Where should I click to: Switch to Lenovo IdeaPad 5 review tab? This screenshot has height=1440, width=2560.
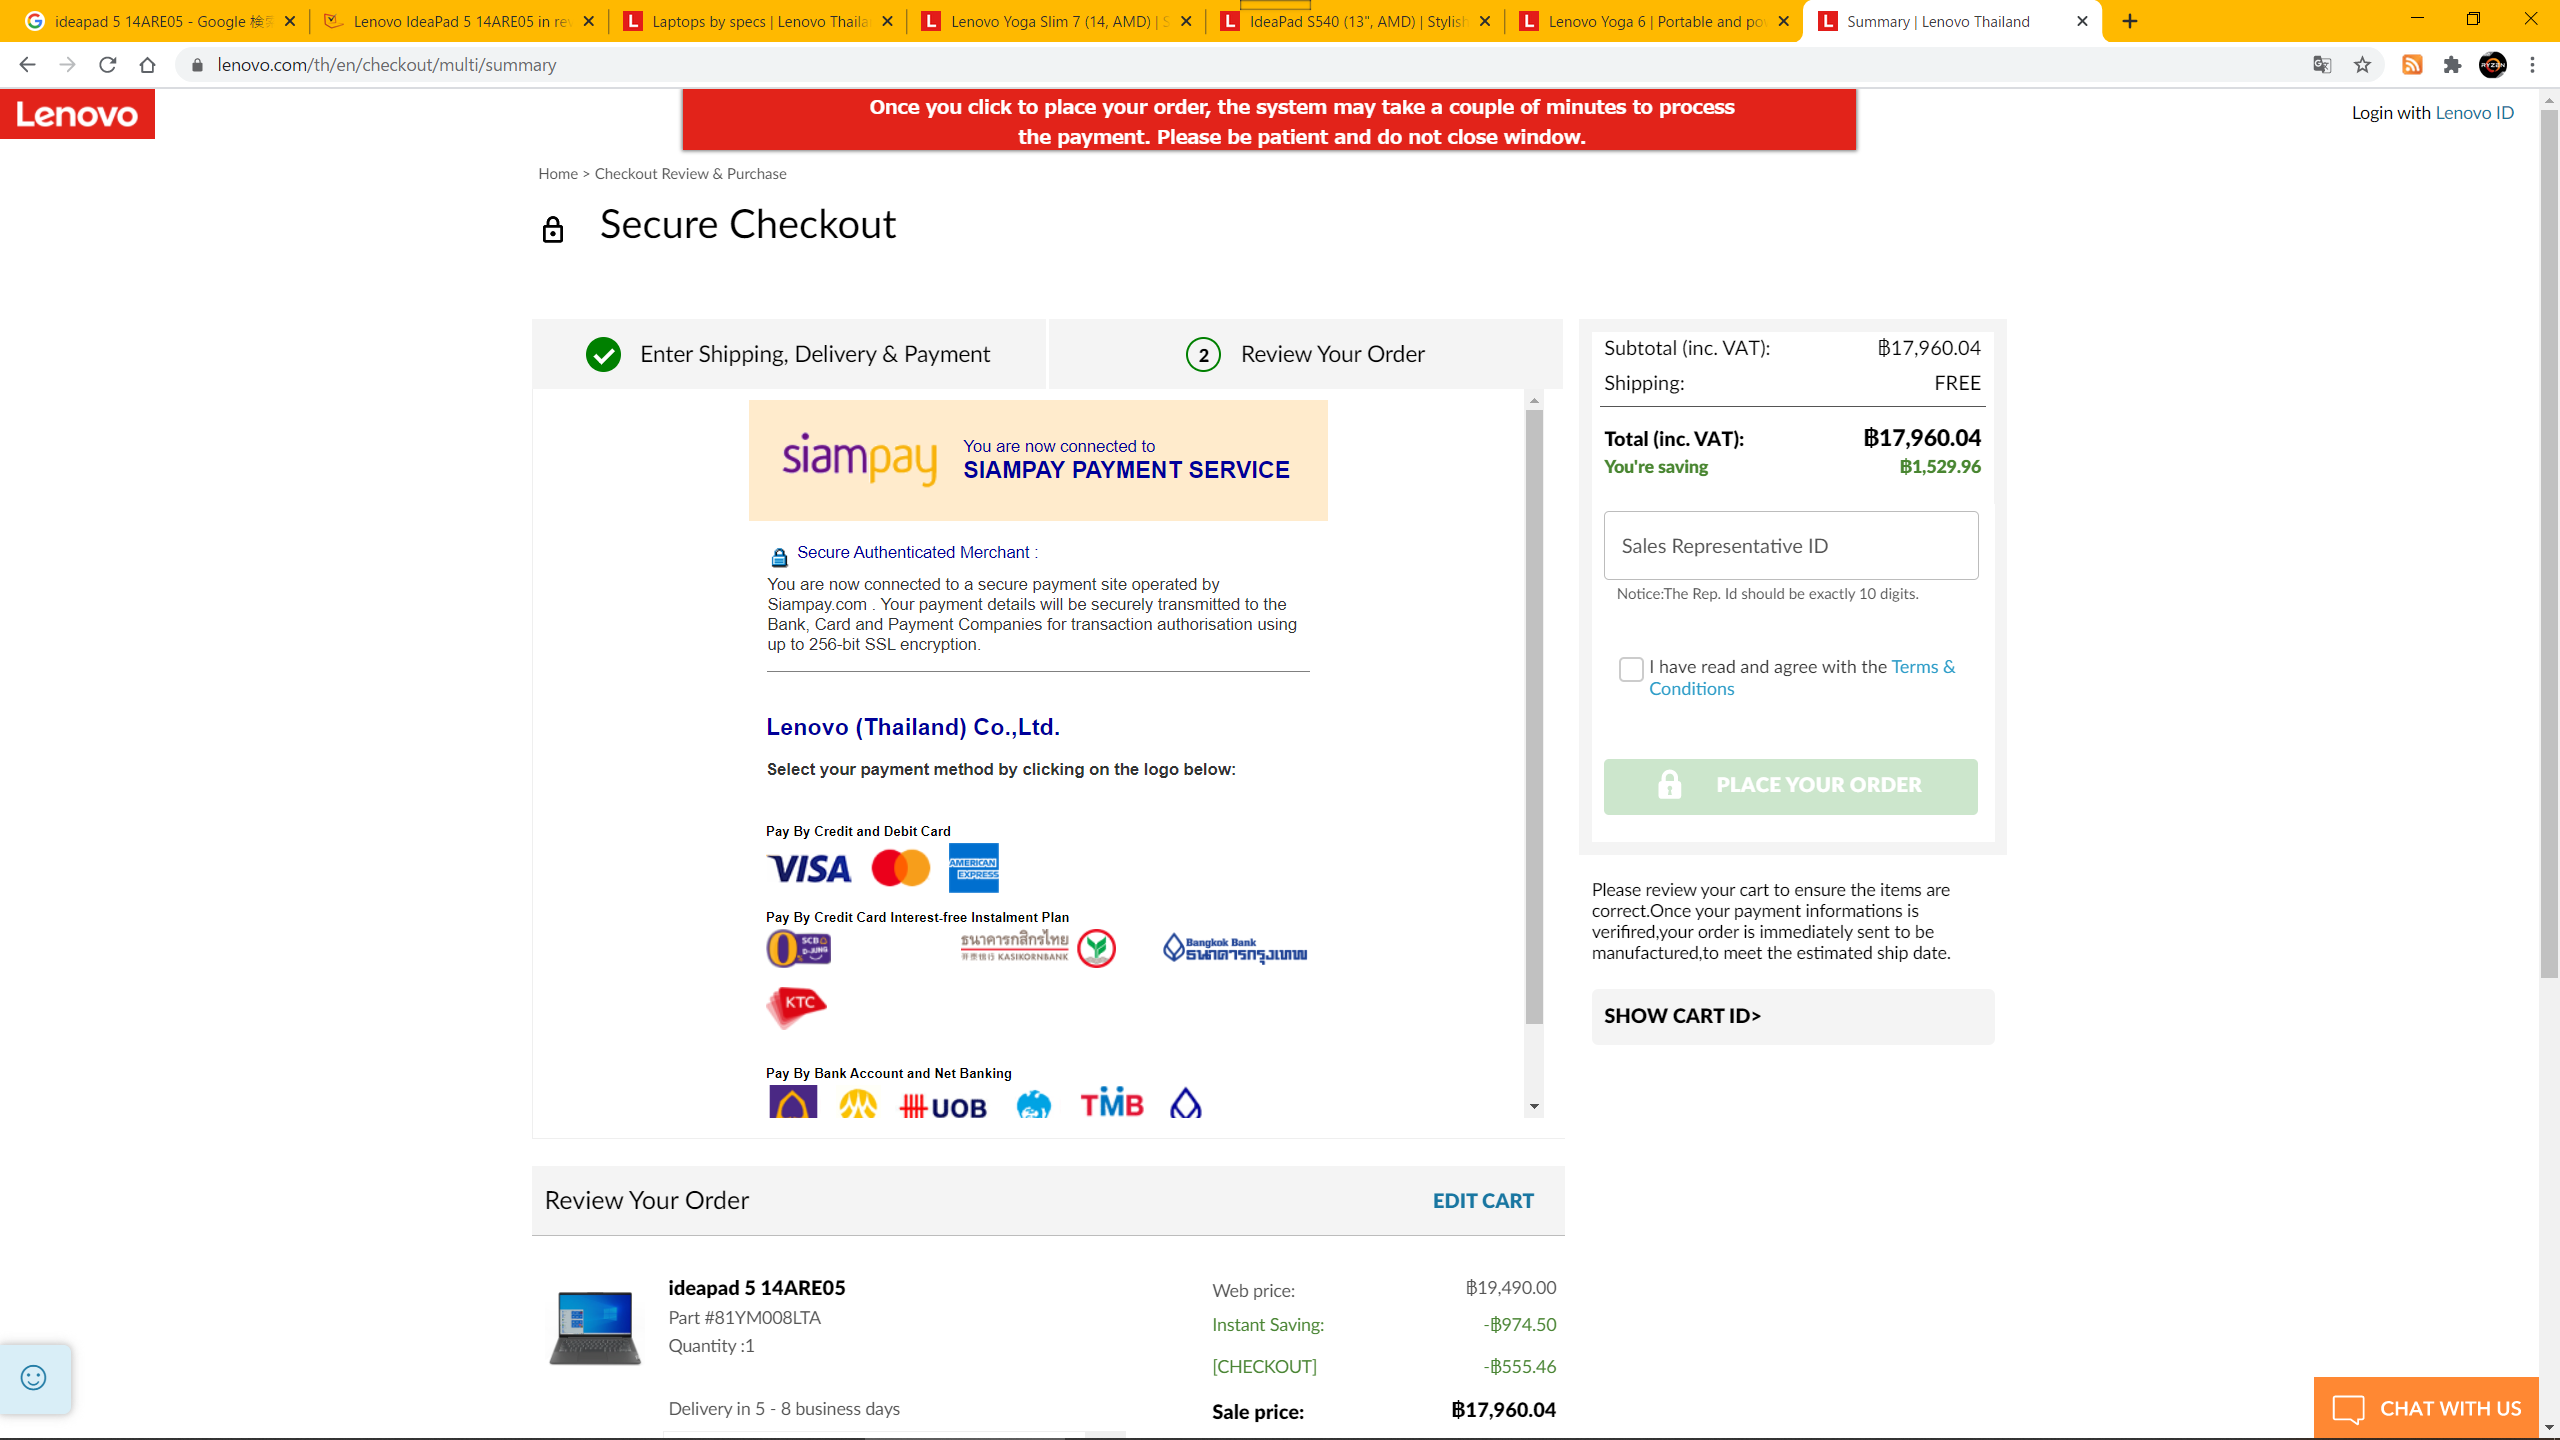pos(458,21)
